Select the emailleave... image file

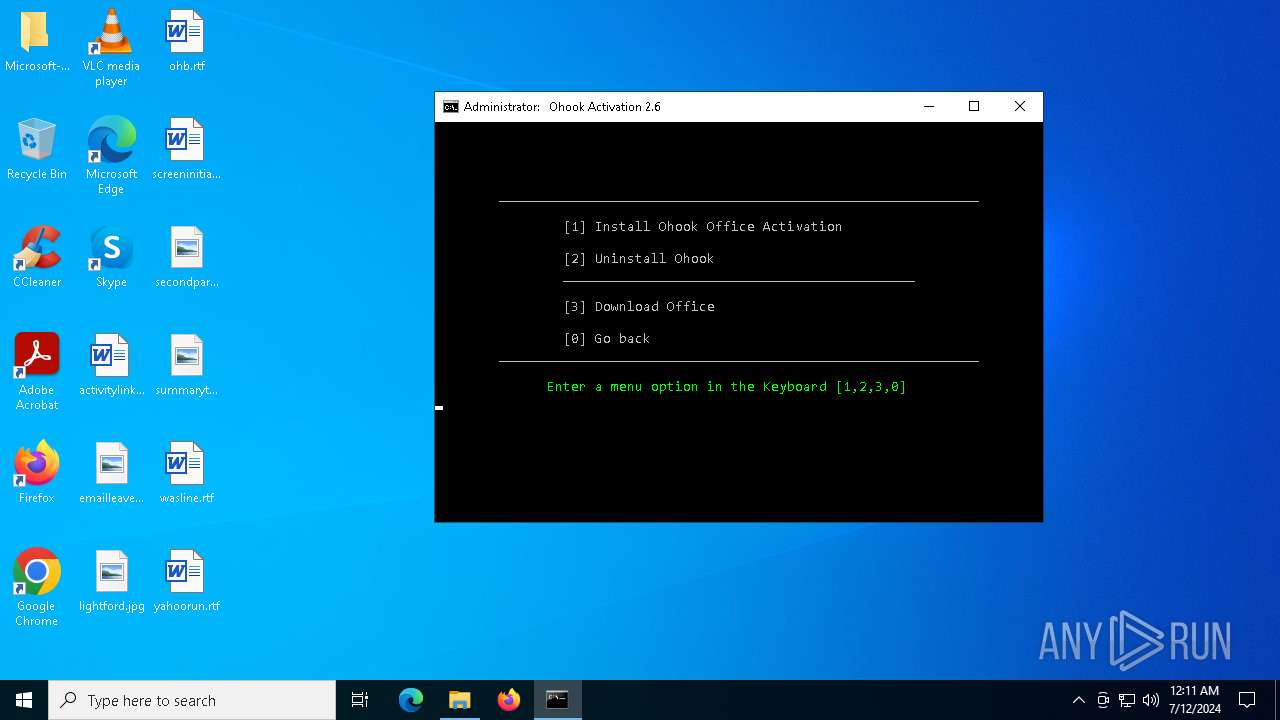[x=111, y=474]
